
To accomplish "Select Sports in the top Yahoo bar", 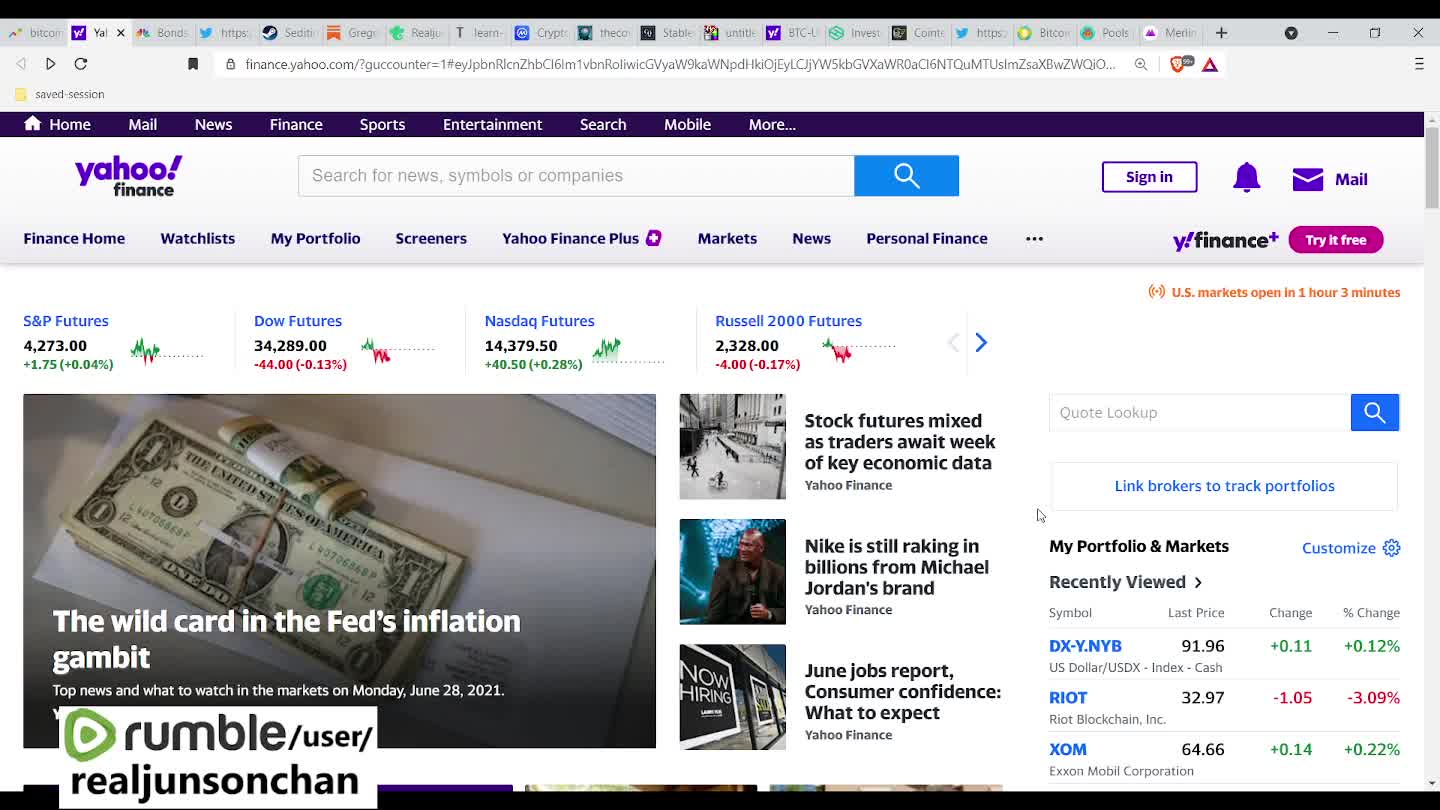I will 382,124.
